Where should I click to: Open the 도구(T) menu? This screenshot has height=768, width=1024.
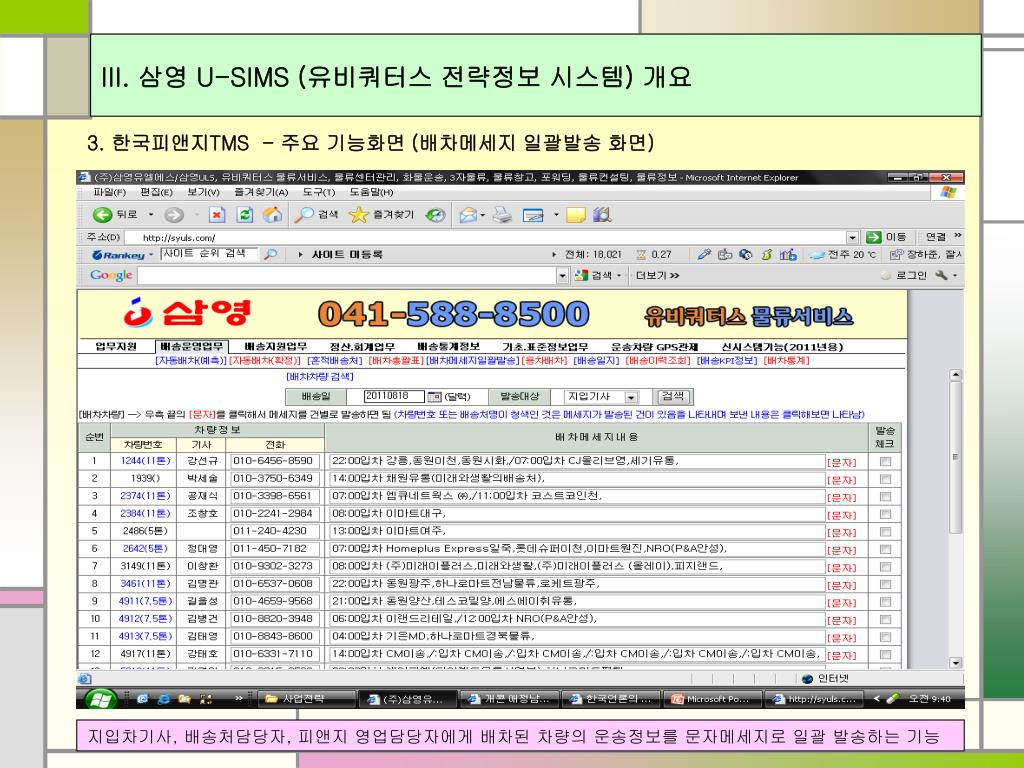(319, 192)
